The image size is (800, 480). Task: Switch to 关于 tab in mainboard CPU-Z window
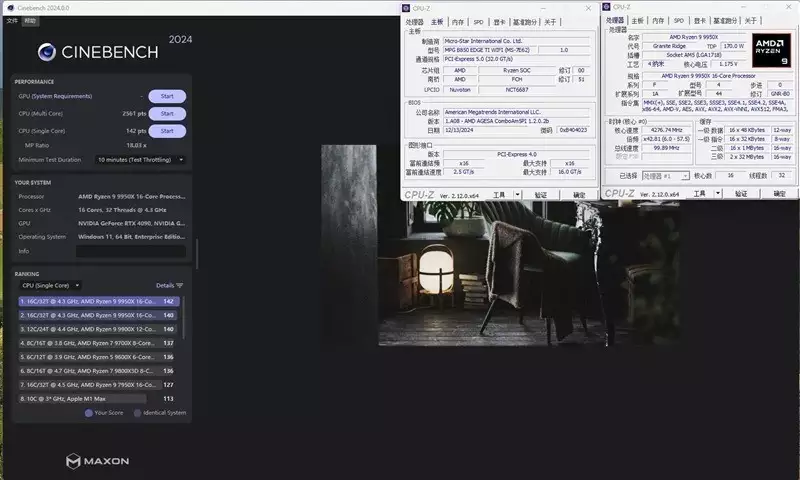pos(550,22)
